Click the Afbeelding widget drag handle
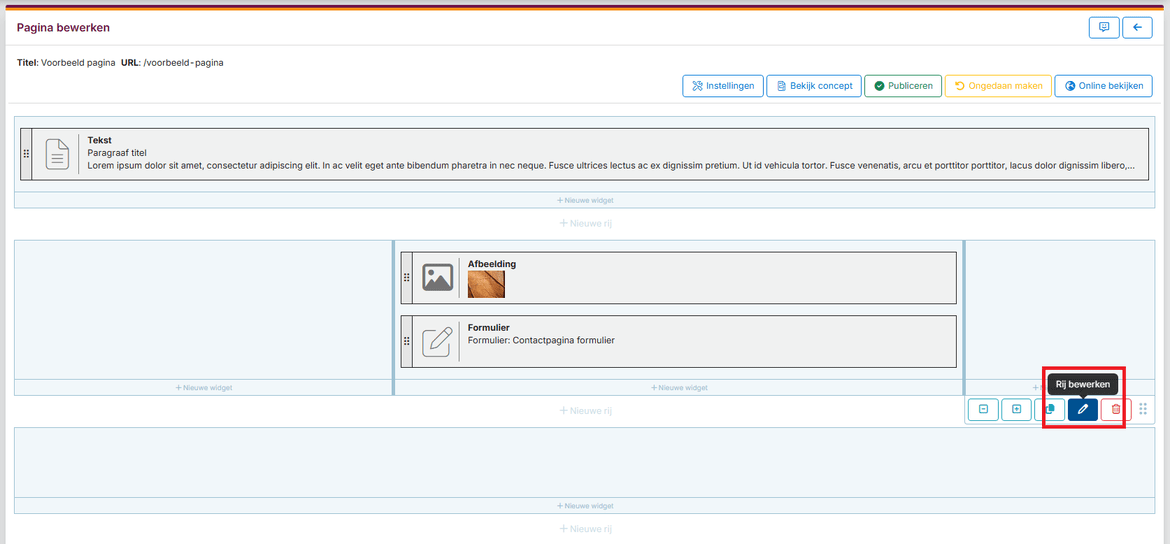The width and height of the screenshot is (1170, 544). (x=406, y=278)
